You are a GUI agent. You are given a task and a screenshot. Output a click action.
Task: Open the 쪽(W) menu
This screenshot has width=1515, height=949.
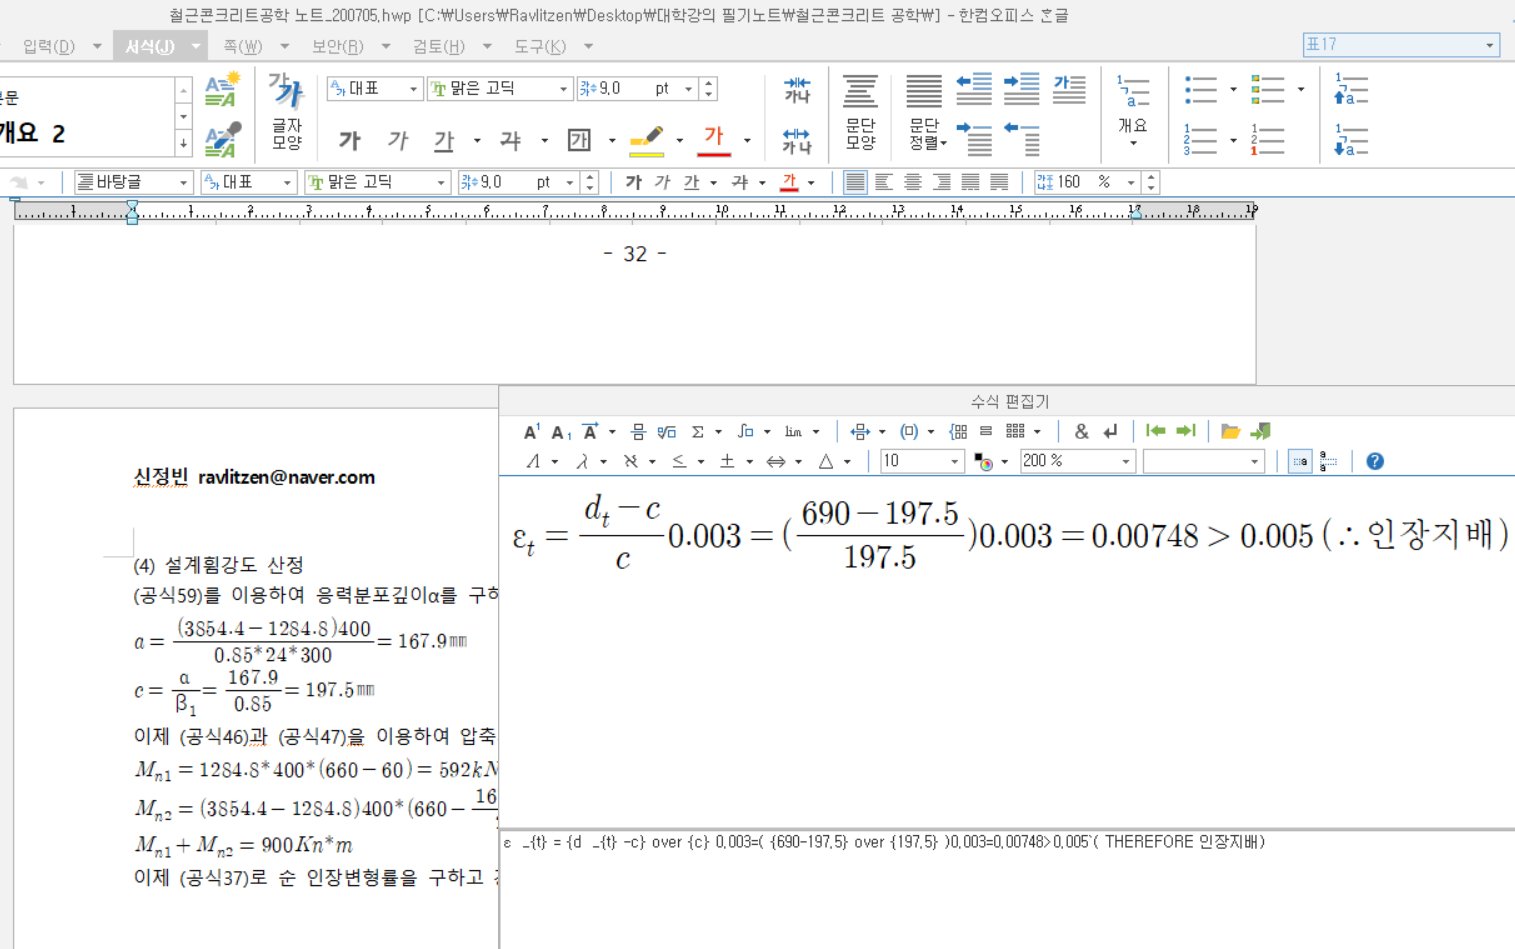click(x=242, y=46)
